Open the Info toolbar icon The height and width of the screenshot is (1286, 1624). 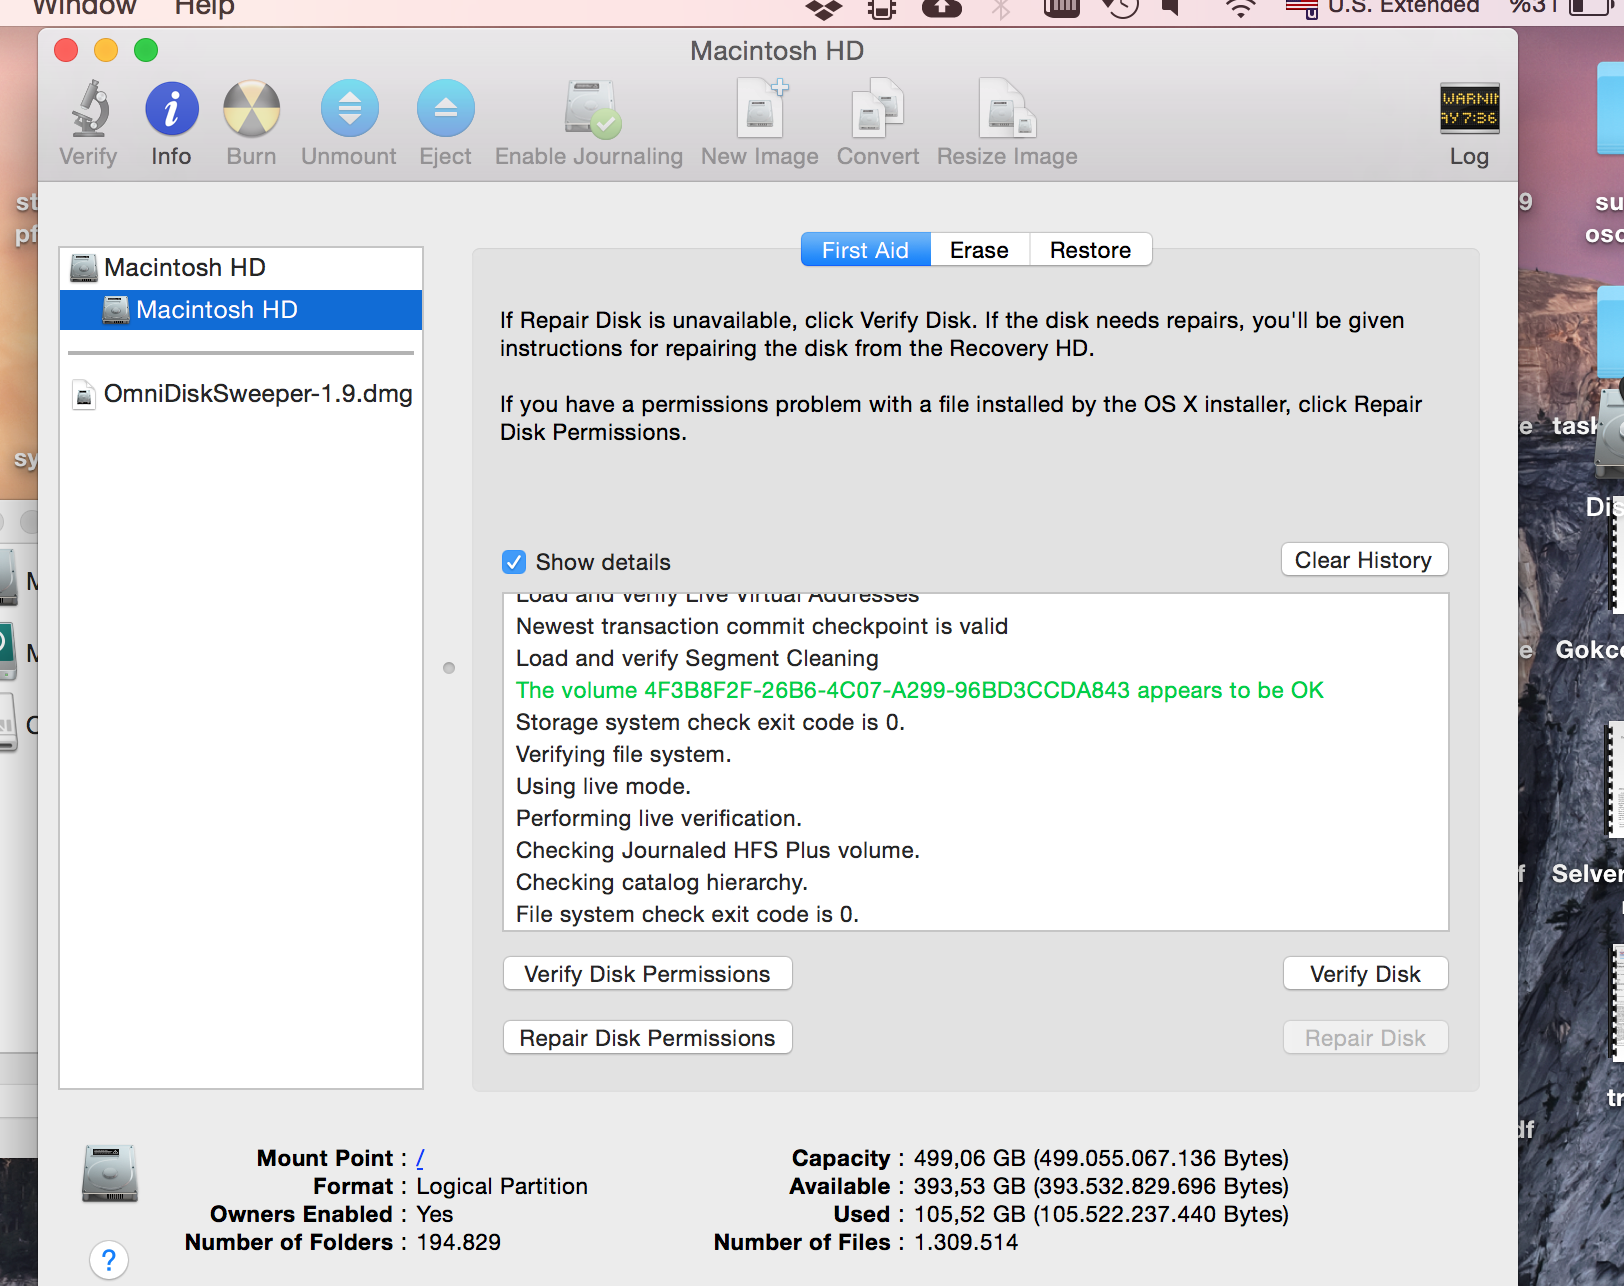click(x=172, y=109)
